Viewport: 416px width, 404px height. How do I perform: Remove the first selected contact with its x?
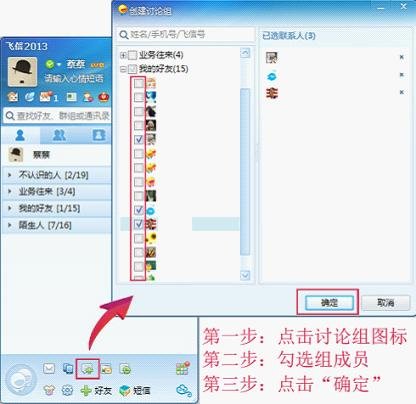click(x=402, y=57)
